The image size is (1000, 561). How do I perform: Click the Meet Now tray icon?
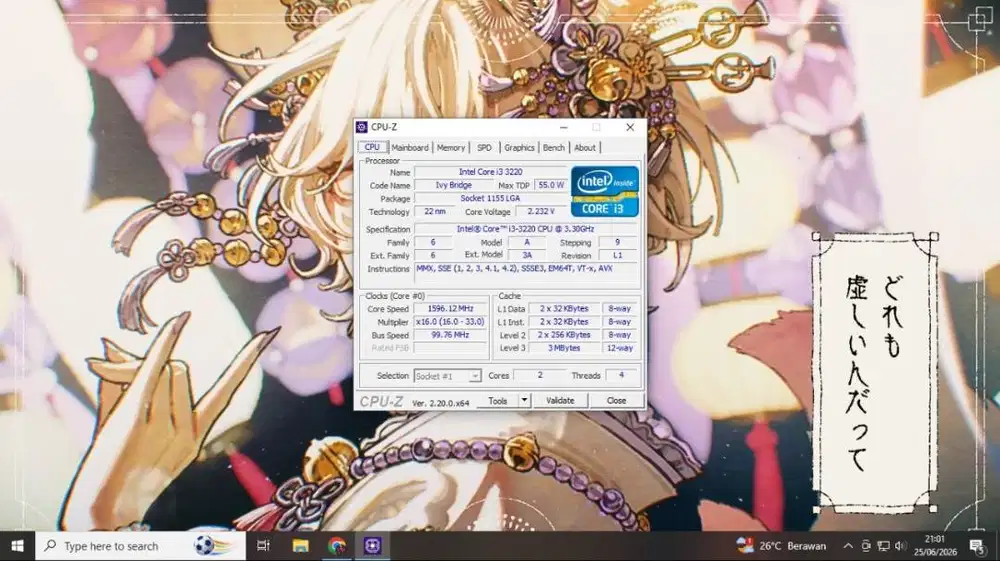click(865, 546)
